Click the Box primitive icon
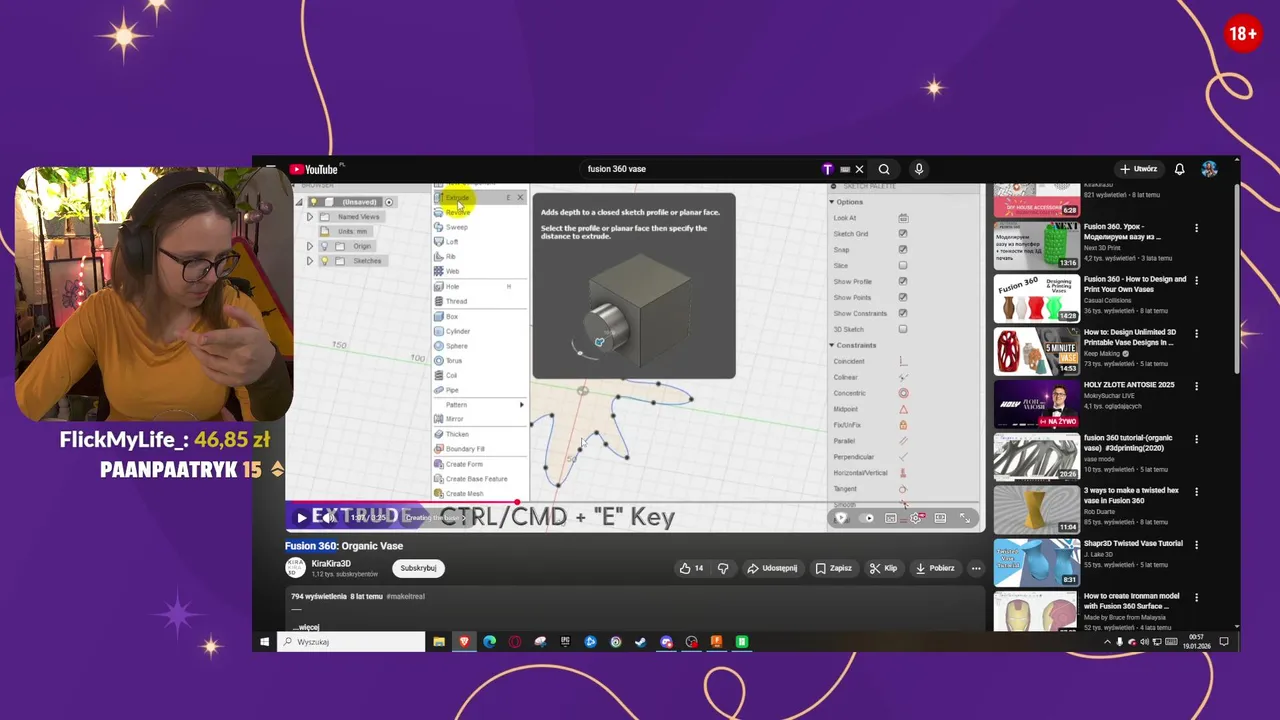This screenshot has width=1280, height=720. [438, 316]
